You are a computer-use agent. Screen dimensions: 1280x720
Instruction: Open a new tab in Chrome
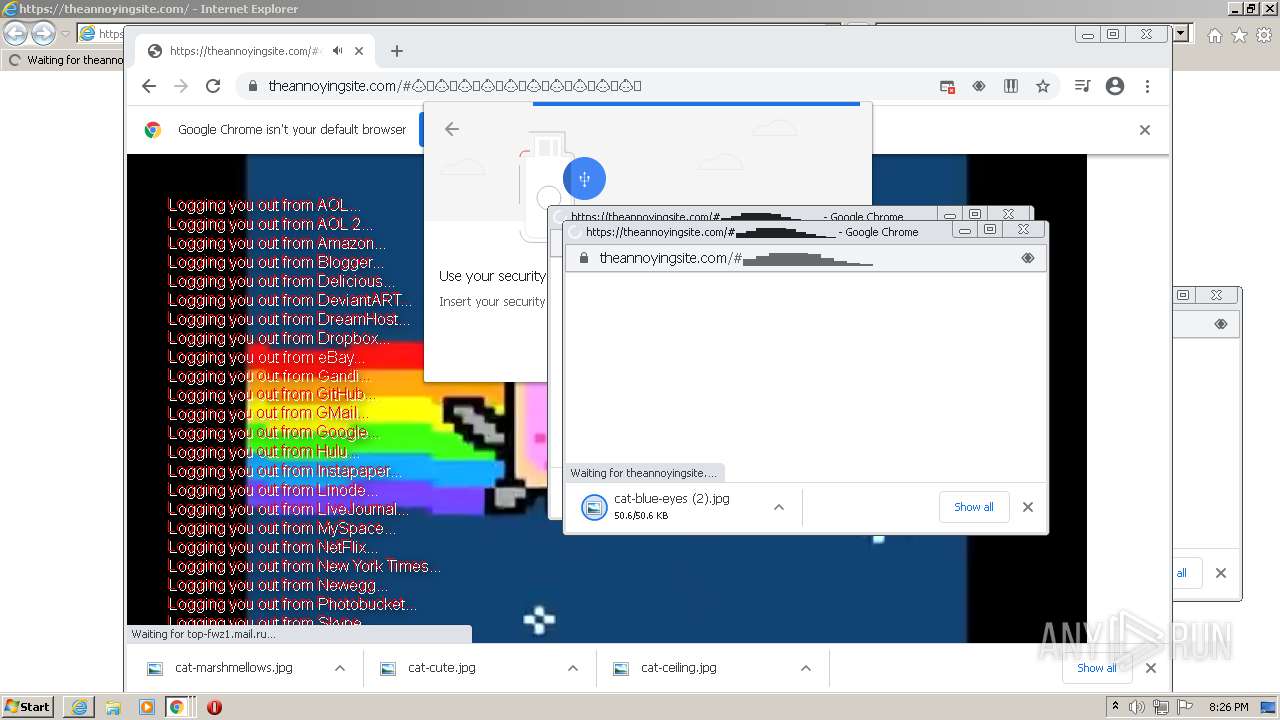[x=397, y=51]
